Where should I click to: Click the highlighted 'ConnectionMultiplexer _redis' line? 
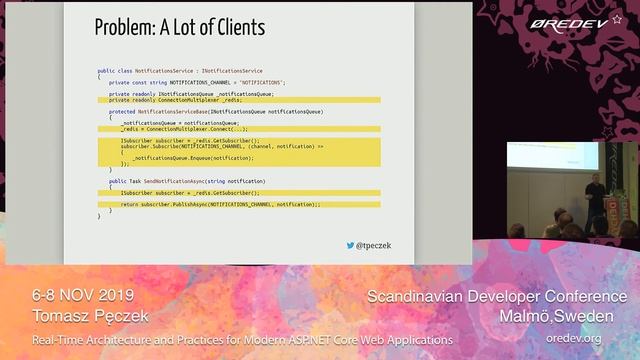pyautogui.click(x=239, y=100)
